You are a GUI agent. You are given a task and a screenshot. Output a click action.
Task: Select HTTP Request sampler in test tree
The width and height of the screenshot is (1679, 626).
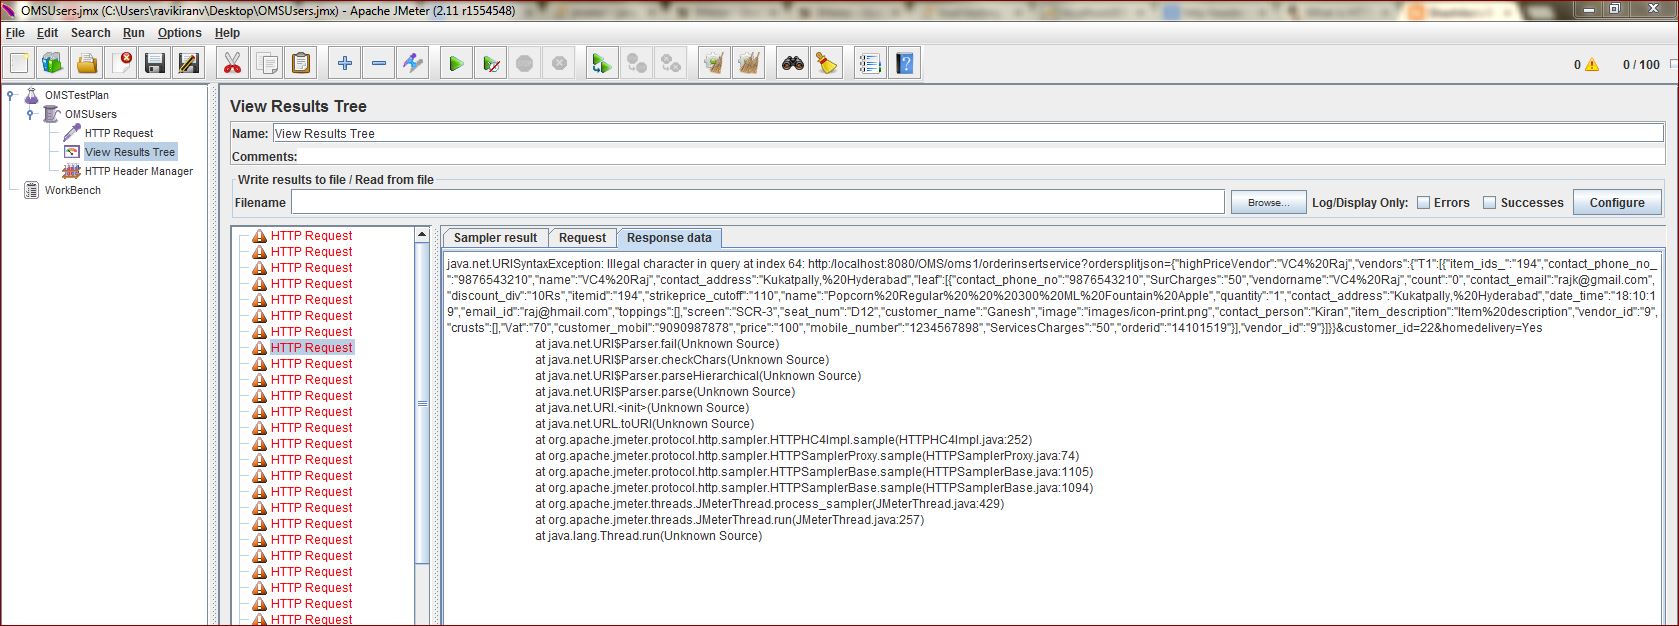pyautogui.click(x=119, y=133)
